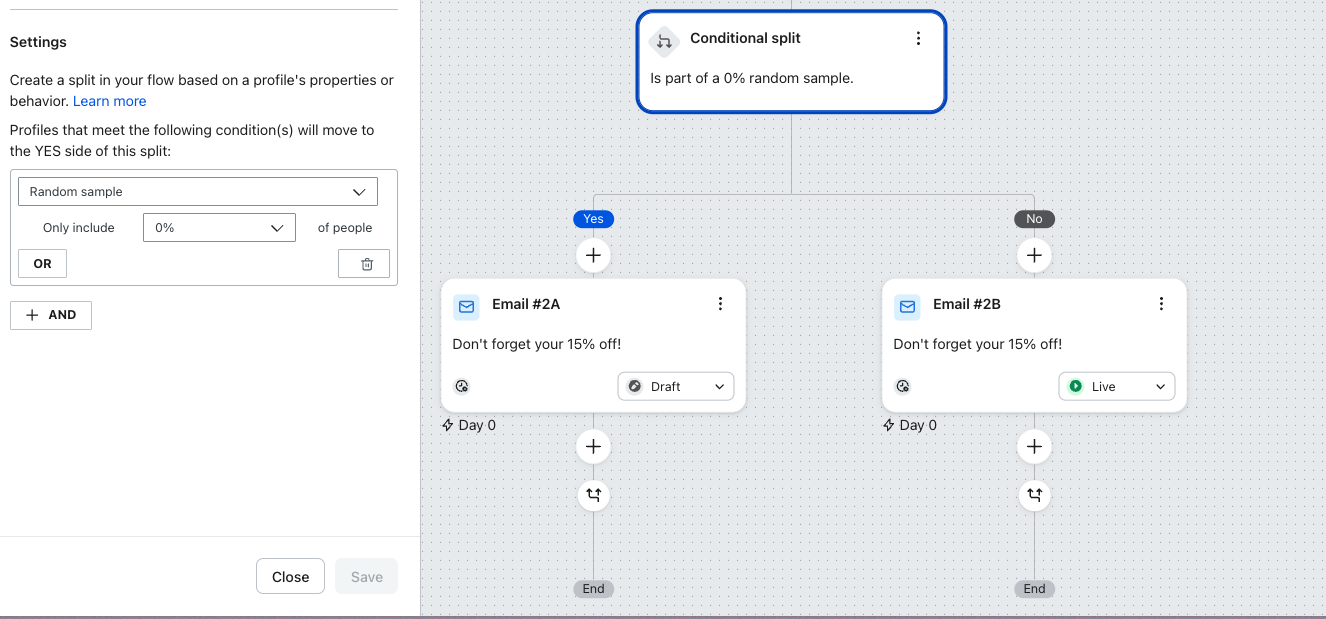Click plus button under the Yes branch
Viewport: 1326px width, 619px height.
click(593, 256)
